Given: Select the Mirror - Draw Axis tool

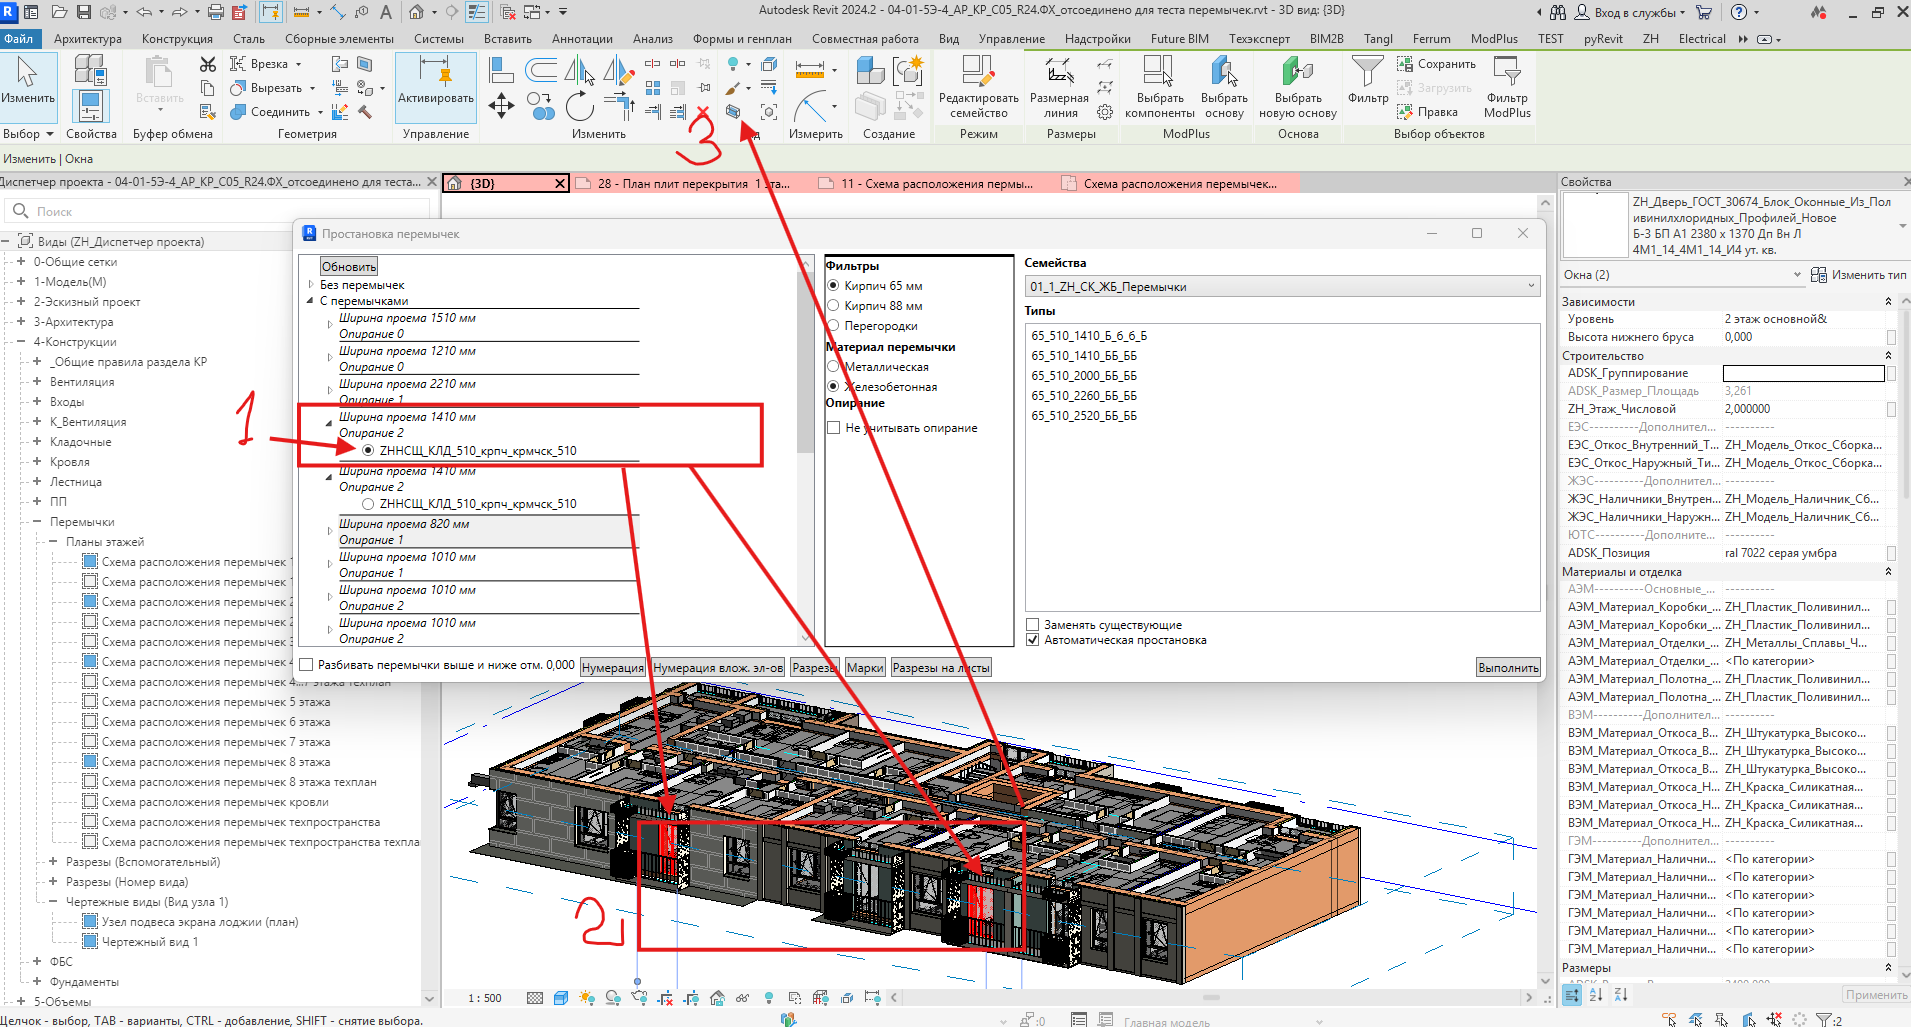Looking at the screenshot, I should tap(619, 70).
